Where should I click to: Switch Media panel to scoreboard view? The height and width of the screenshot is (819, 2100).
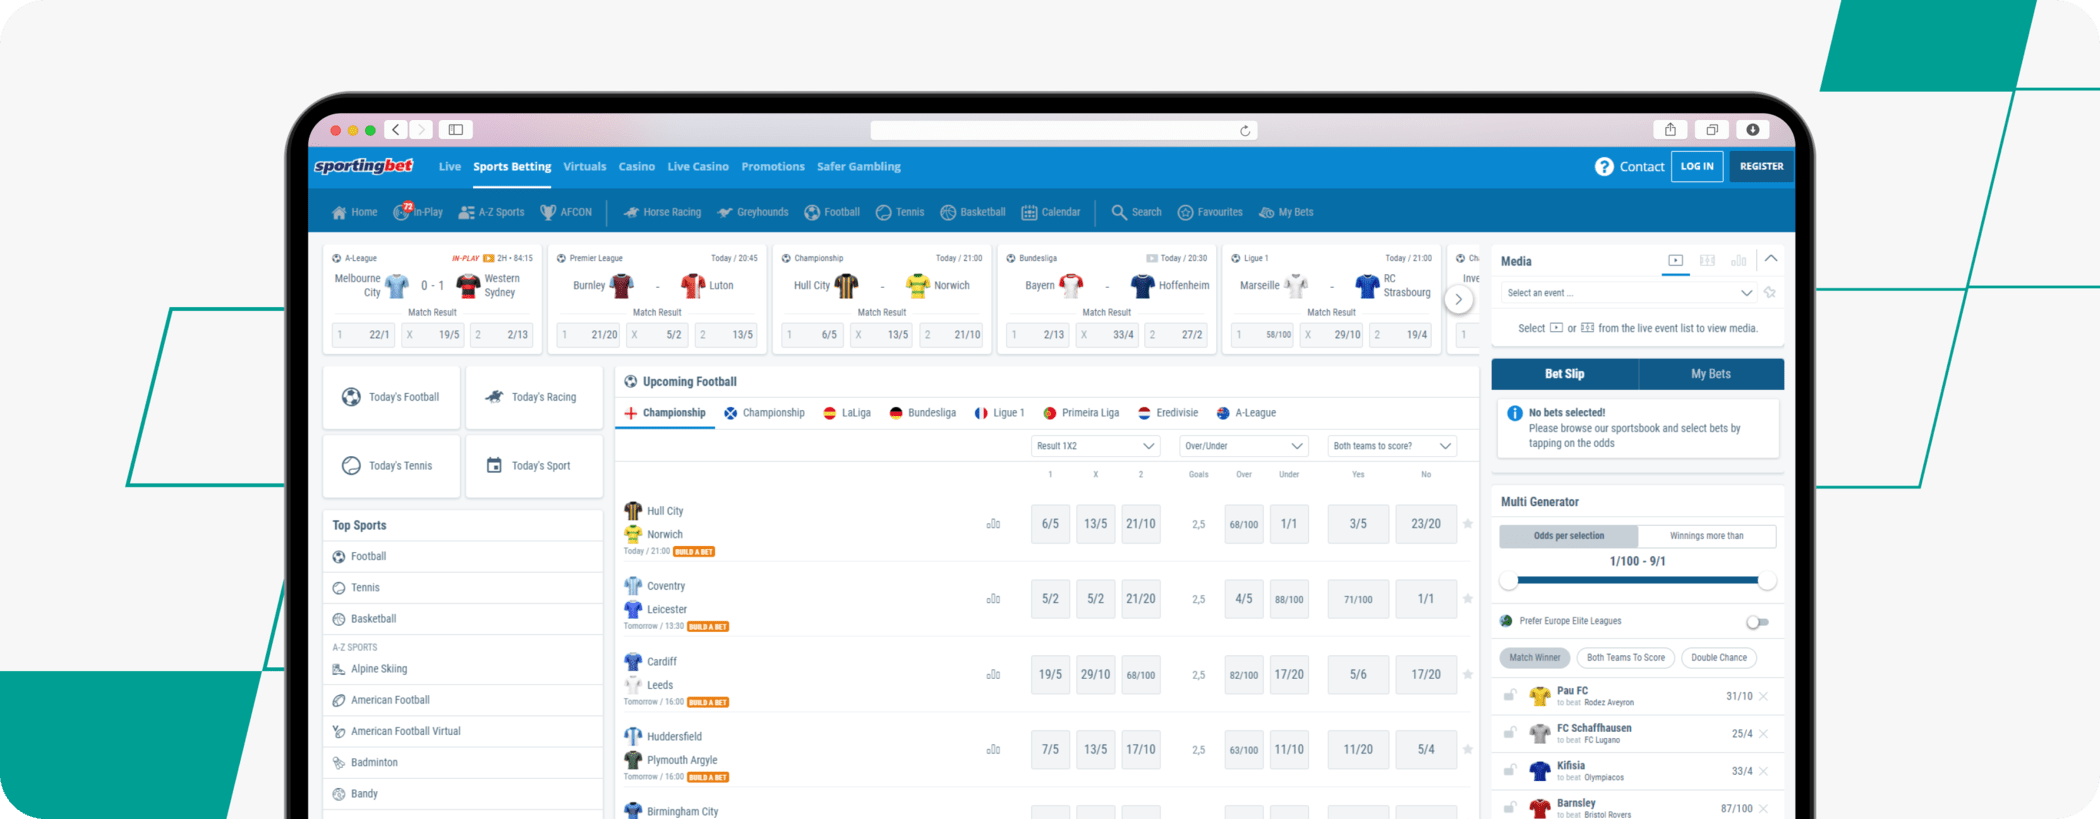click(1707, 261)
